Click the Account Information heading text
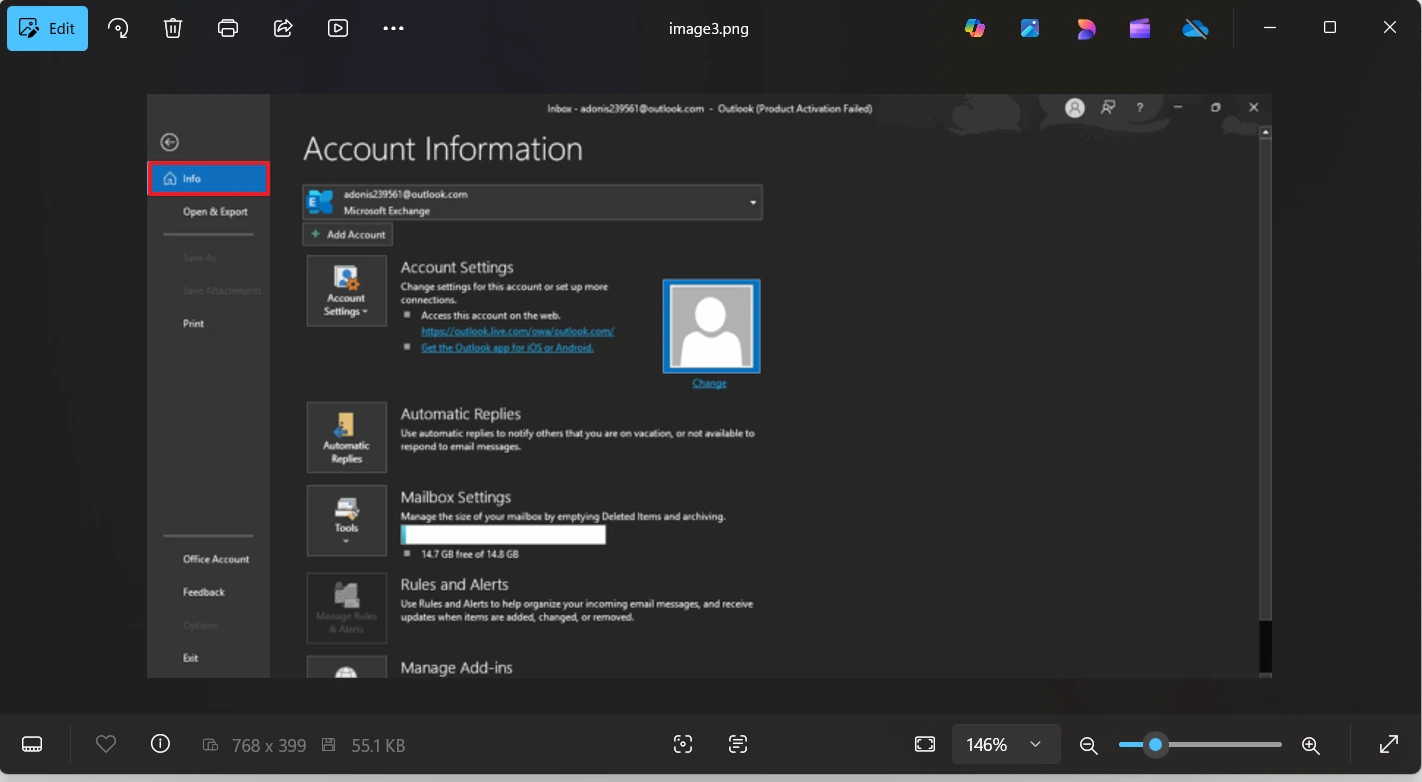The height and width of the screenshot is (782, 1422). 443,149
